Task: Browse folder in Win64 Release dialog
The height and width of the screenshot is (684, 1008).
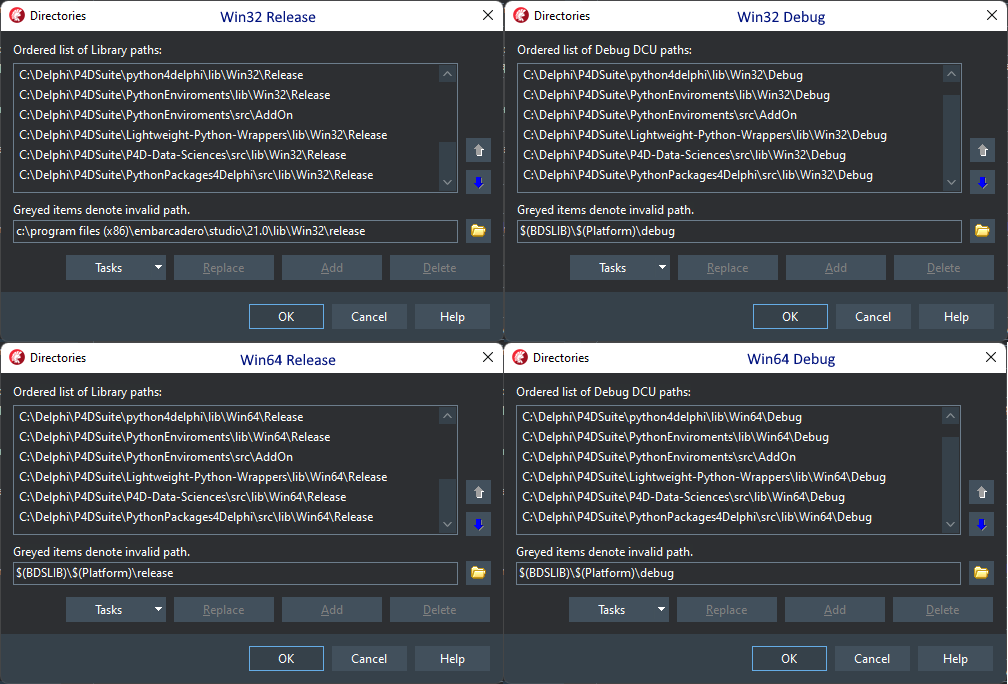Action: coord(478,573)
